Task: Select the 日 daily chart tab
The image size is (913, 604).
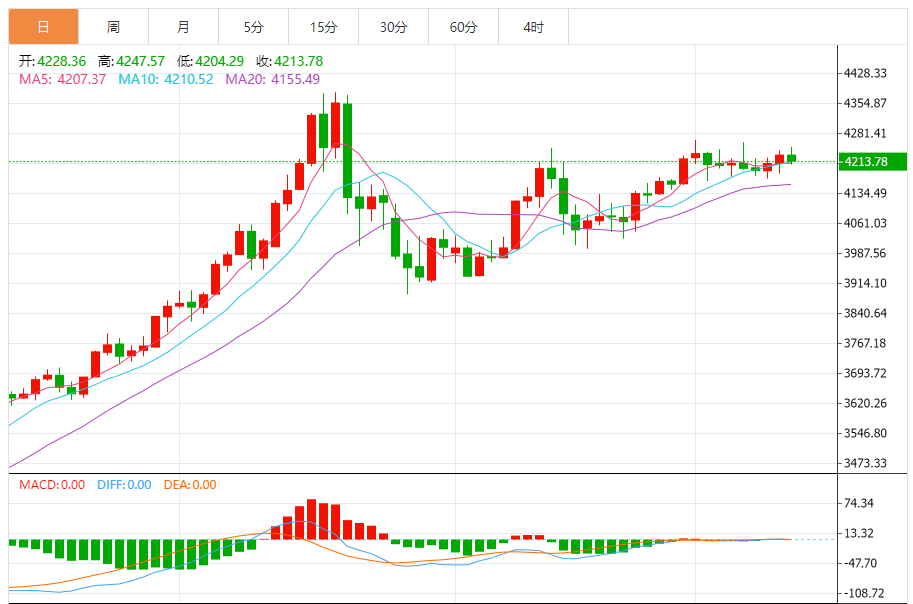Action: (x=43, y=27)
